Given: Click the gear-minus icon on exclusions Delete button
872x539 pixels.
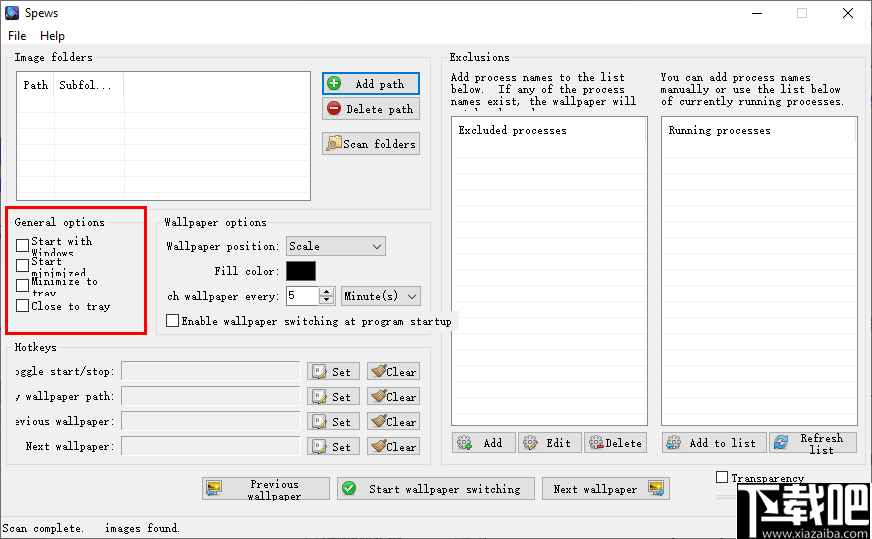Looking at the screenshot, I should click(x=596, y=443).
